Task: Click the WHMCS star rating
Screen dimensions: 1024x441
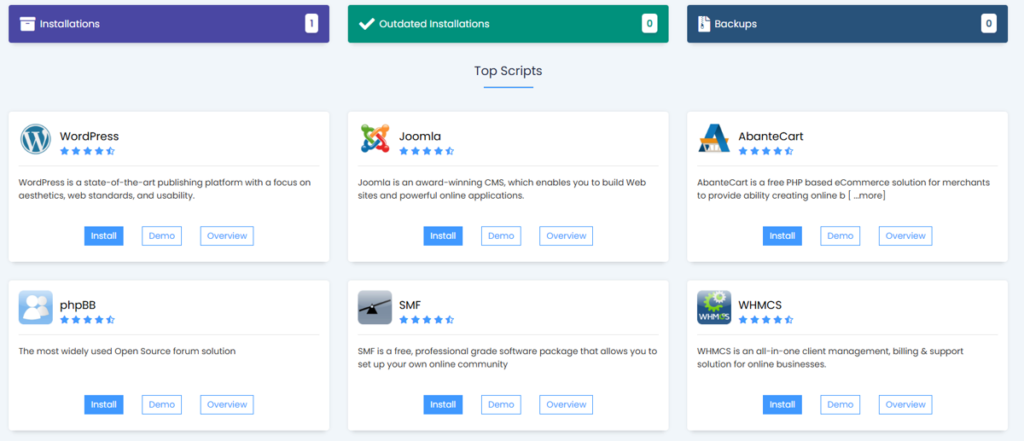Action: (x=766, y=320)
